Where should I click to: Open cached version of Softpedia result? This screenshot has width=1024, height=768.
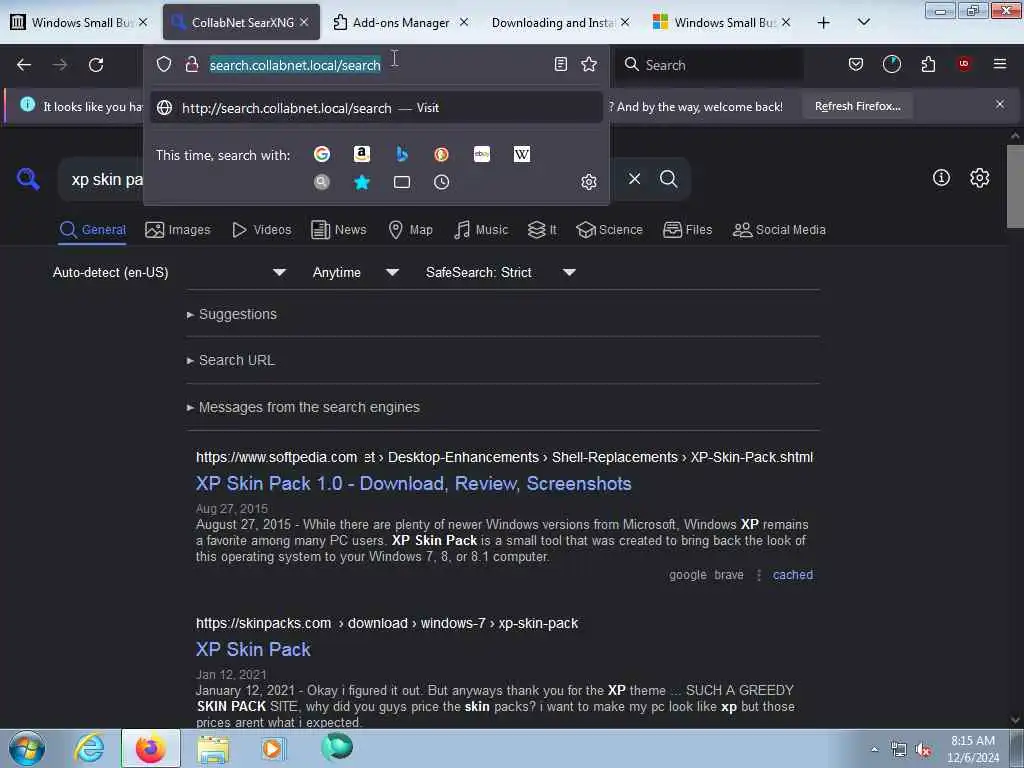(x=793, y=575)
